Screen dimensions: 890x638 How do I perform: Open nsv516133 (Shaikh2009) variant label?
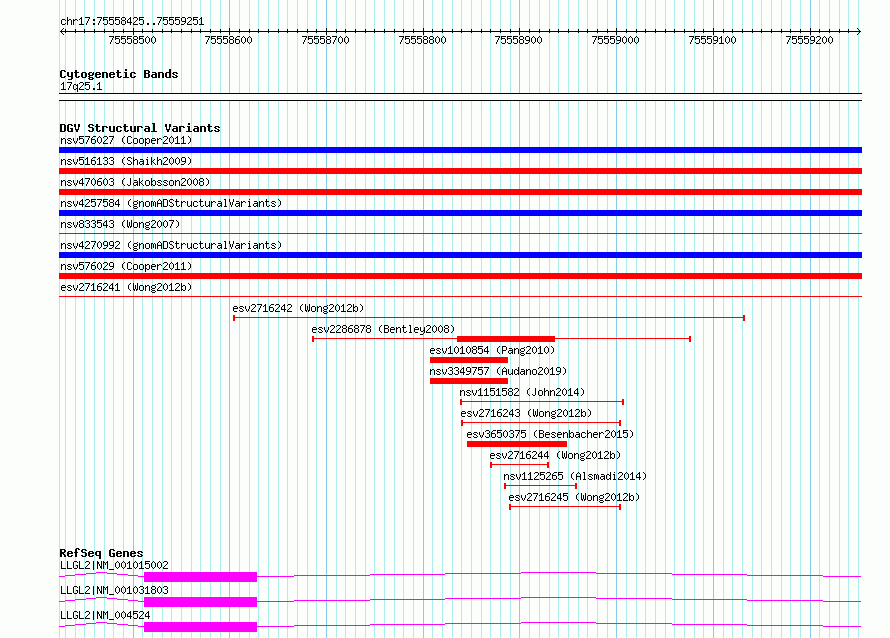pos(126,161)
